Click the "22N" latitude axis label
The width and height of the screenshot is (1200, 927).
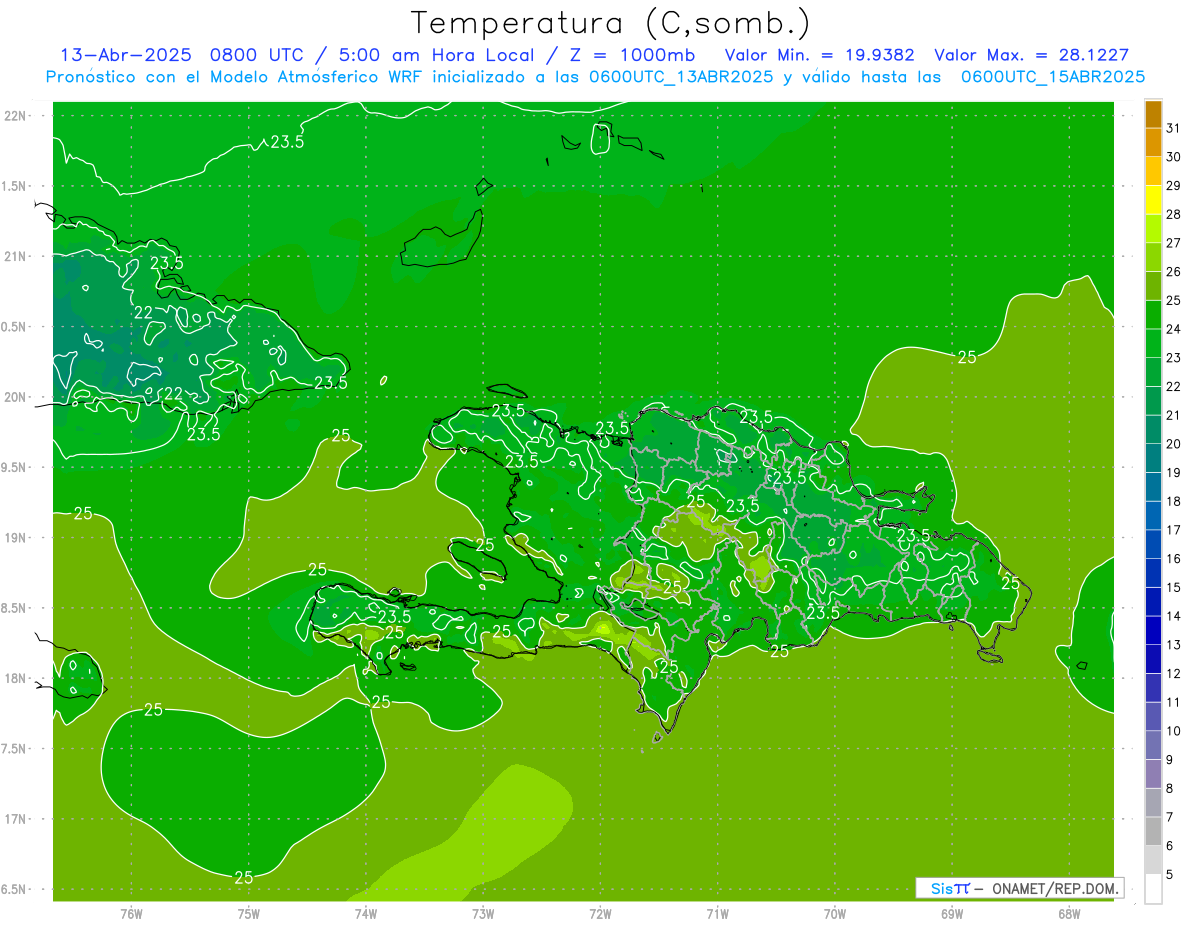(x=16, y=116)
